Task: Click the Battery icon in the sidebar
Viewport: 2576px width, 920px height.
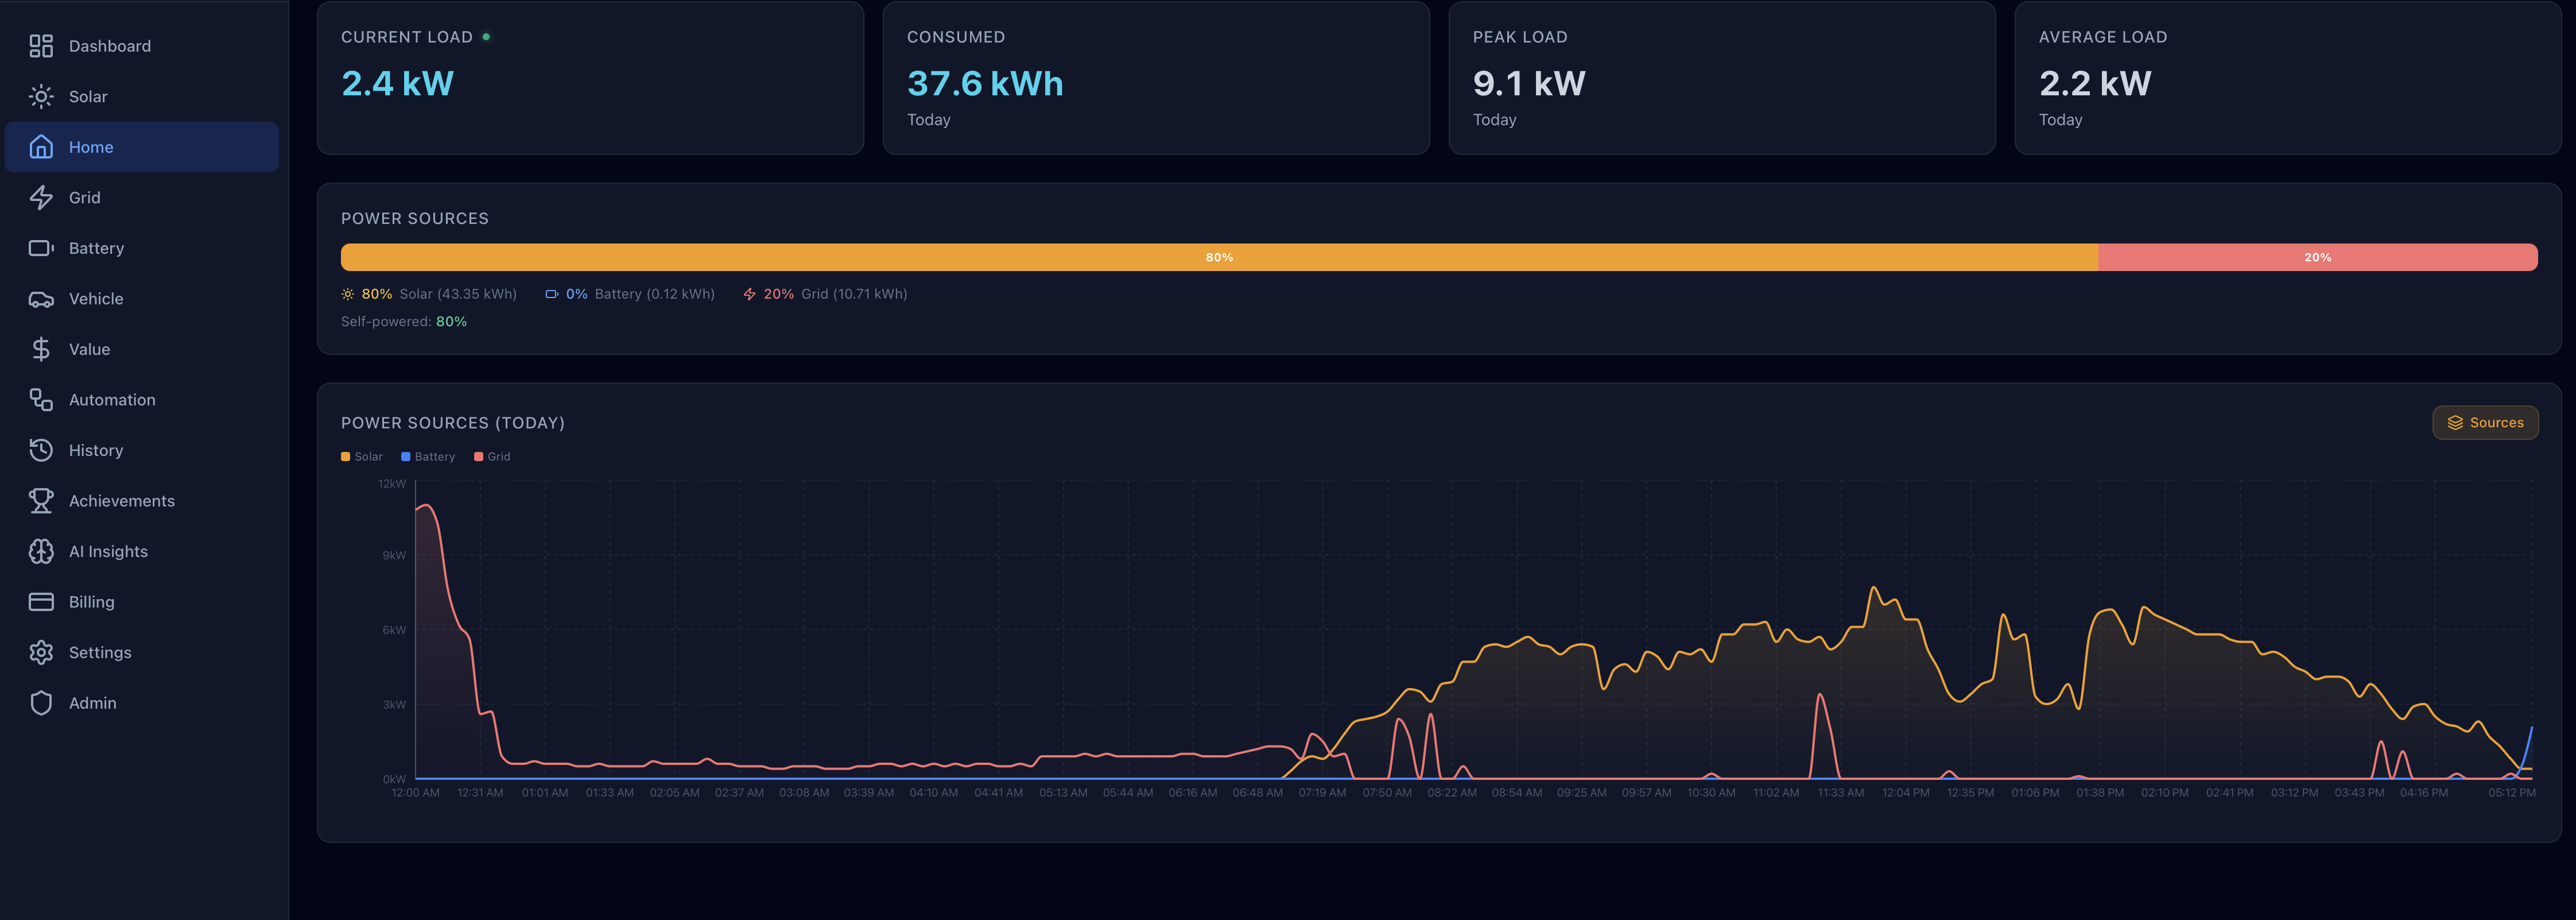Action: click(x=41, y=248)
